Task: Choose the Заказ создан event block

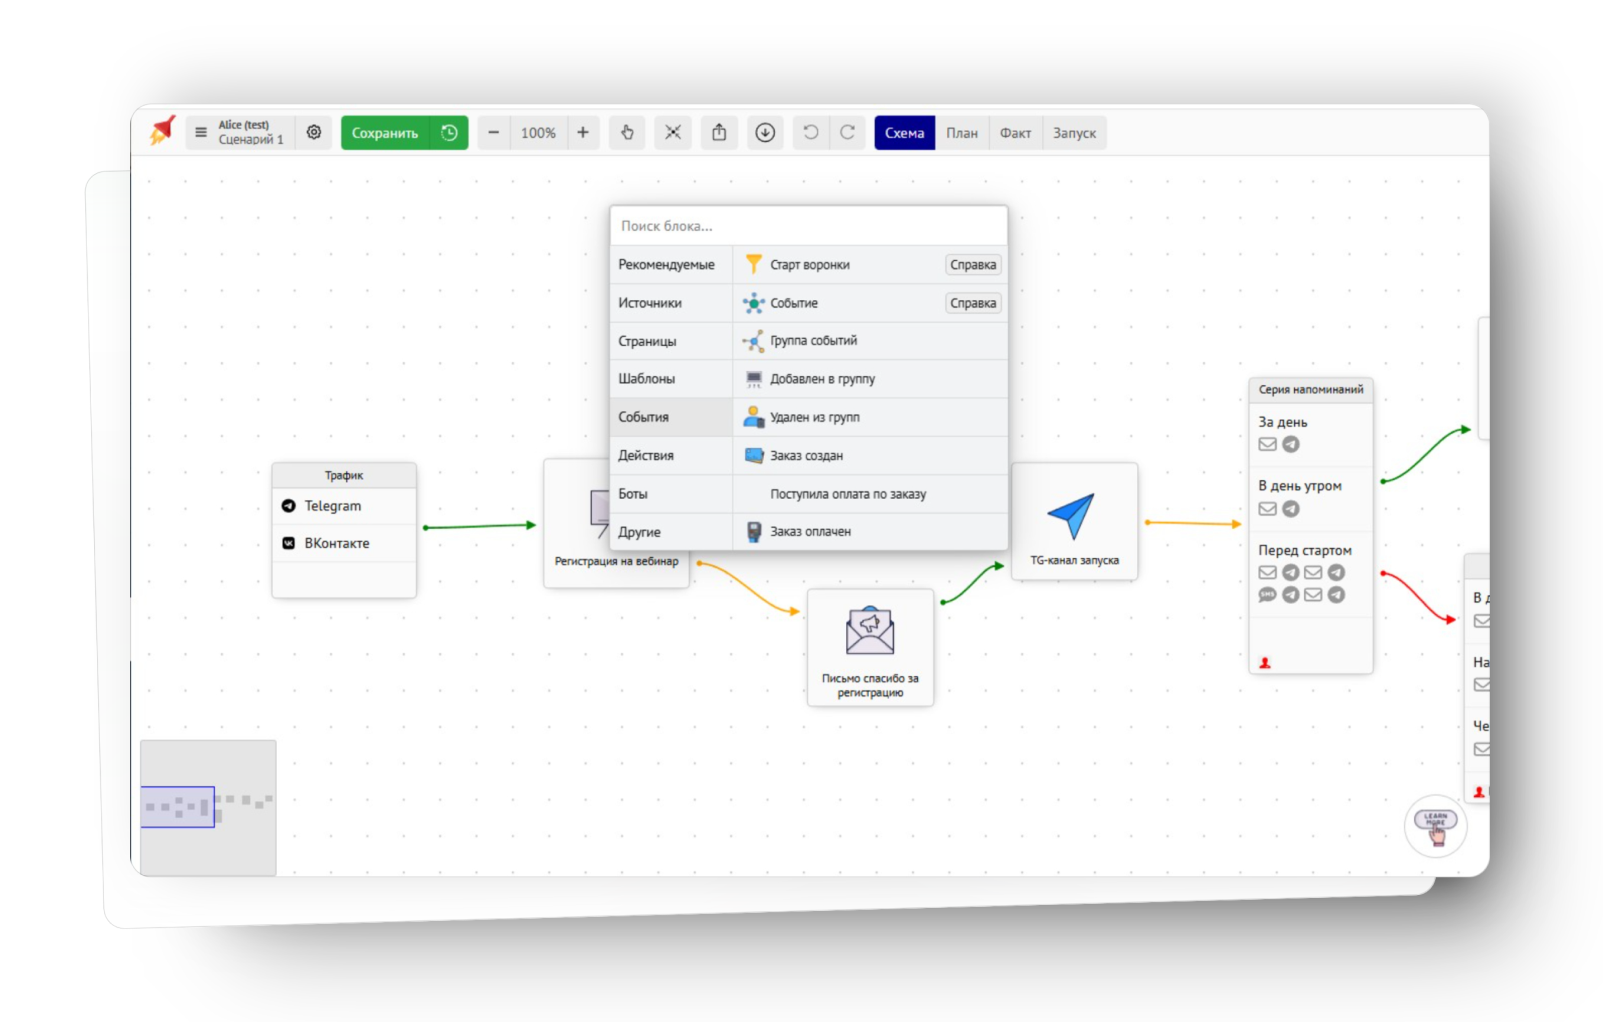Action: tap(806, 455)
